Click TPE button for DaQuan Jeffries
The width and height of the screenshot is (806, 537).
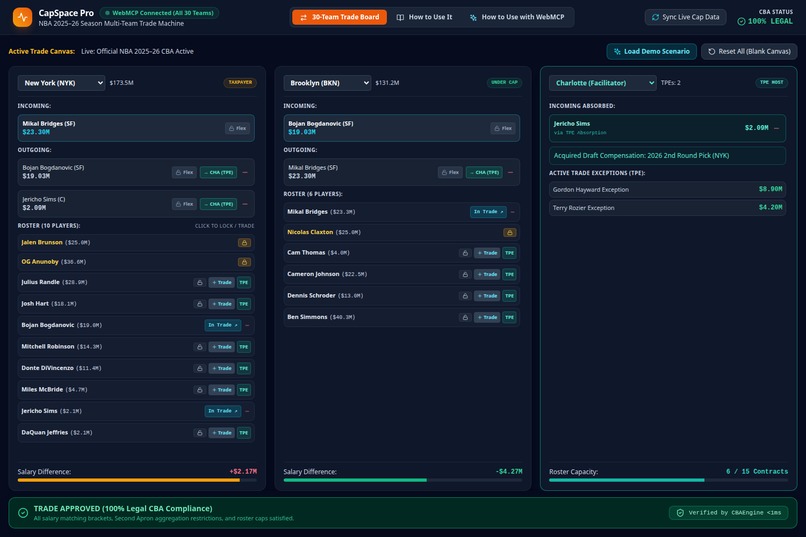(x=244, y=433)
